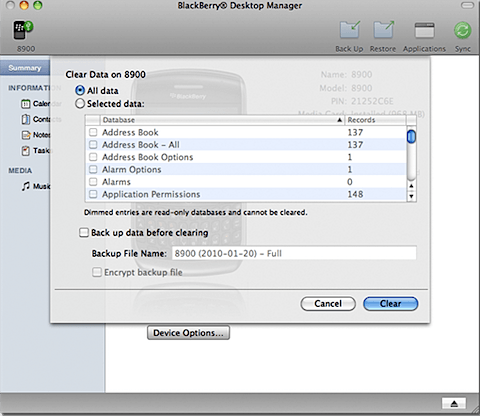The image size is (480, 416).
Task: Select the Summary sidebar tab
Action: click(25, 68)
